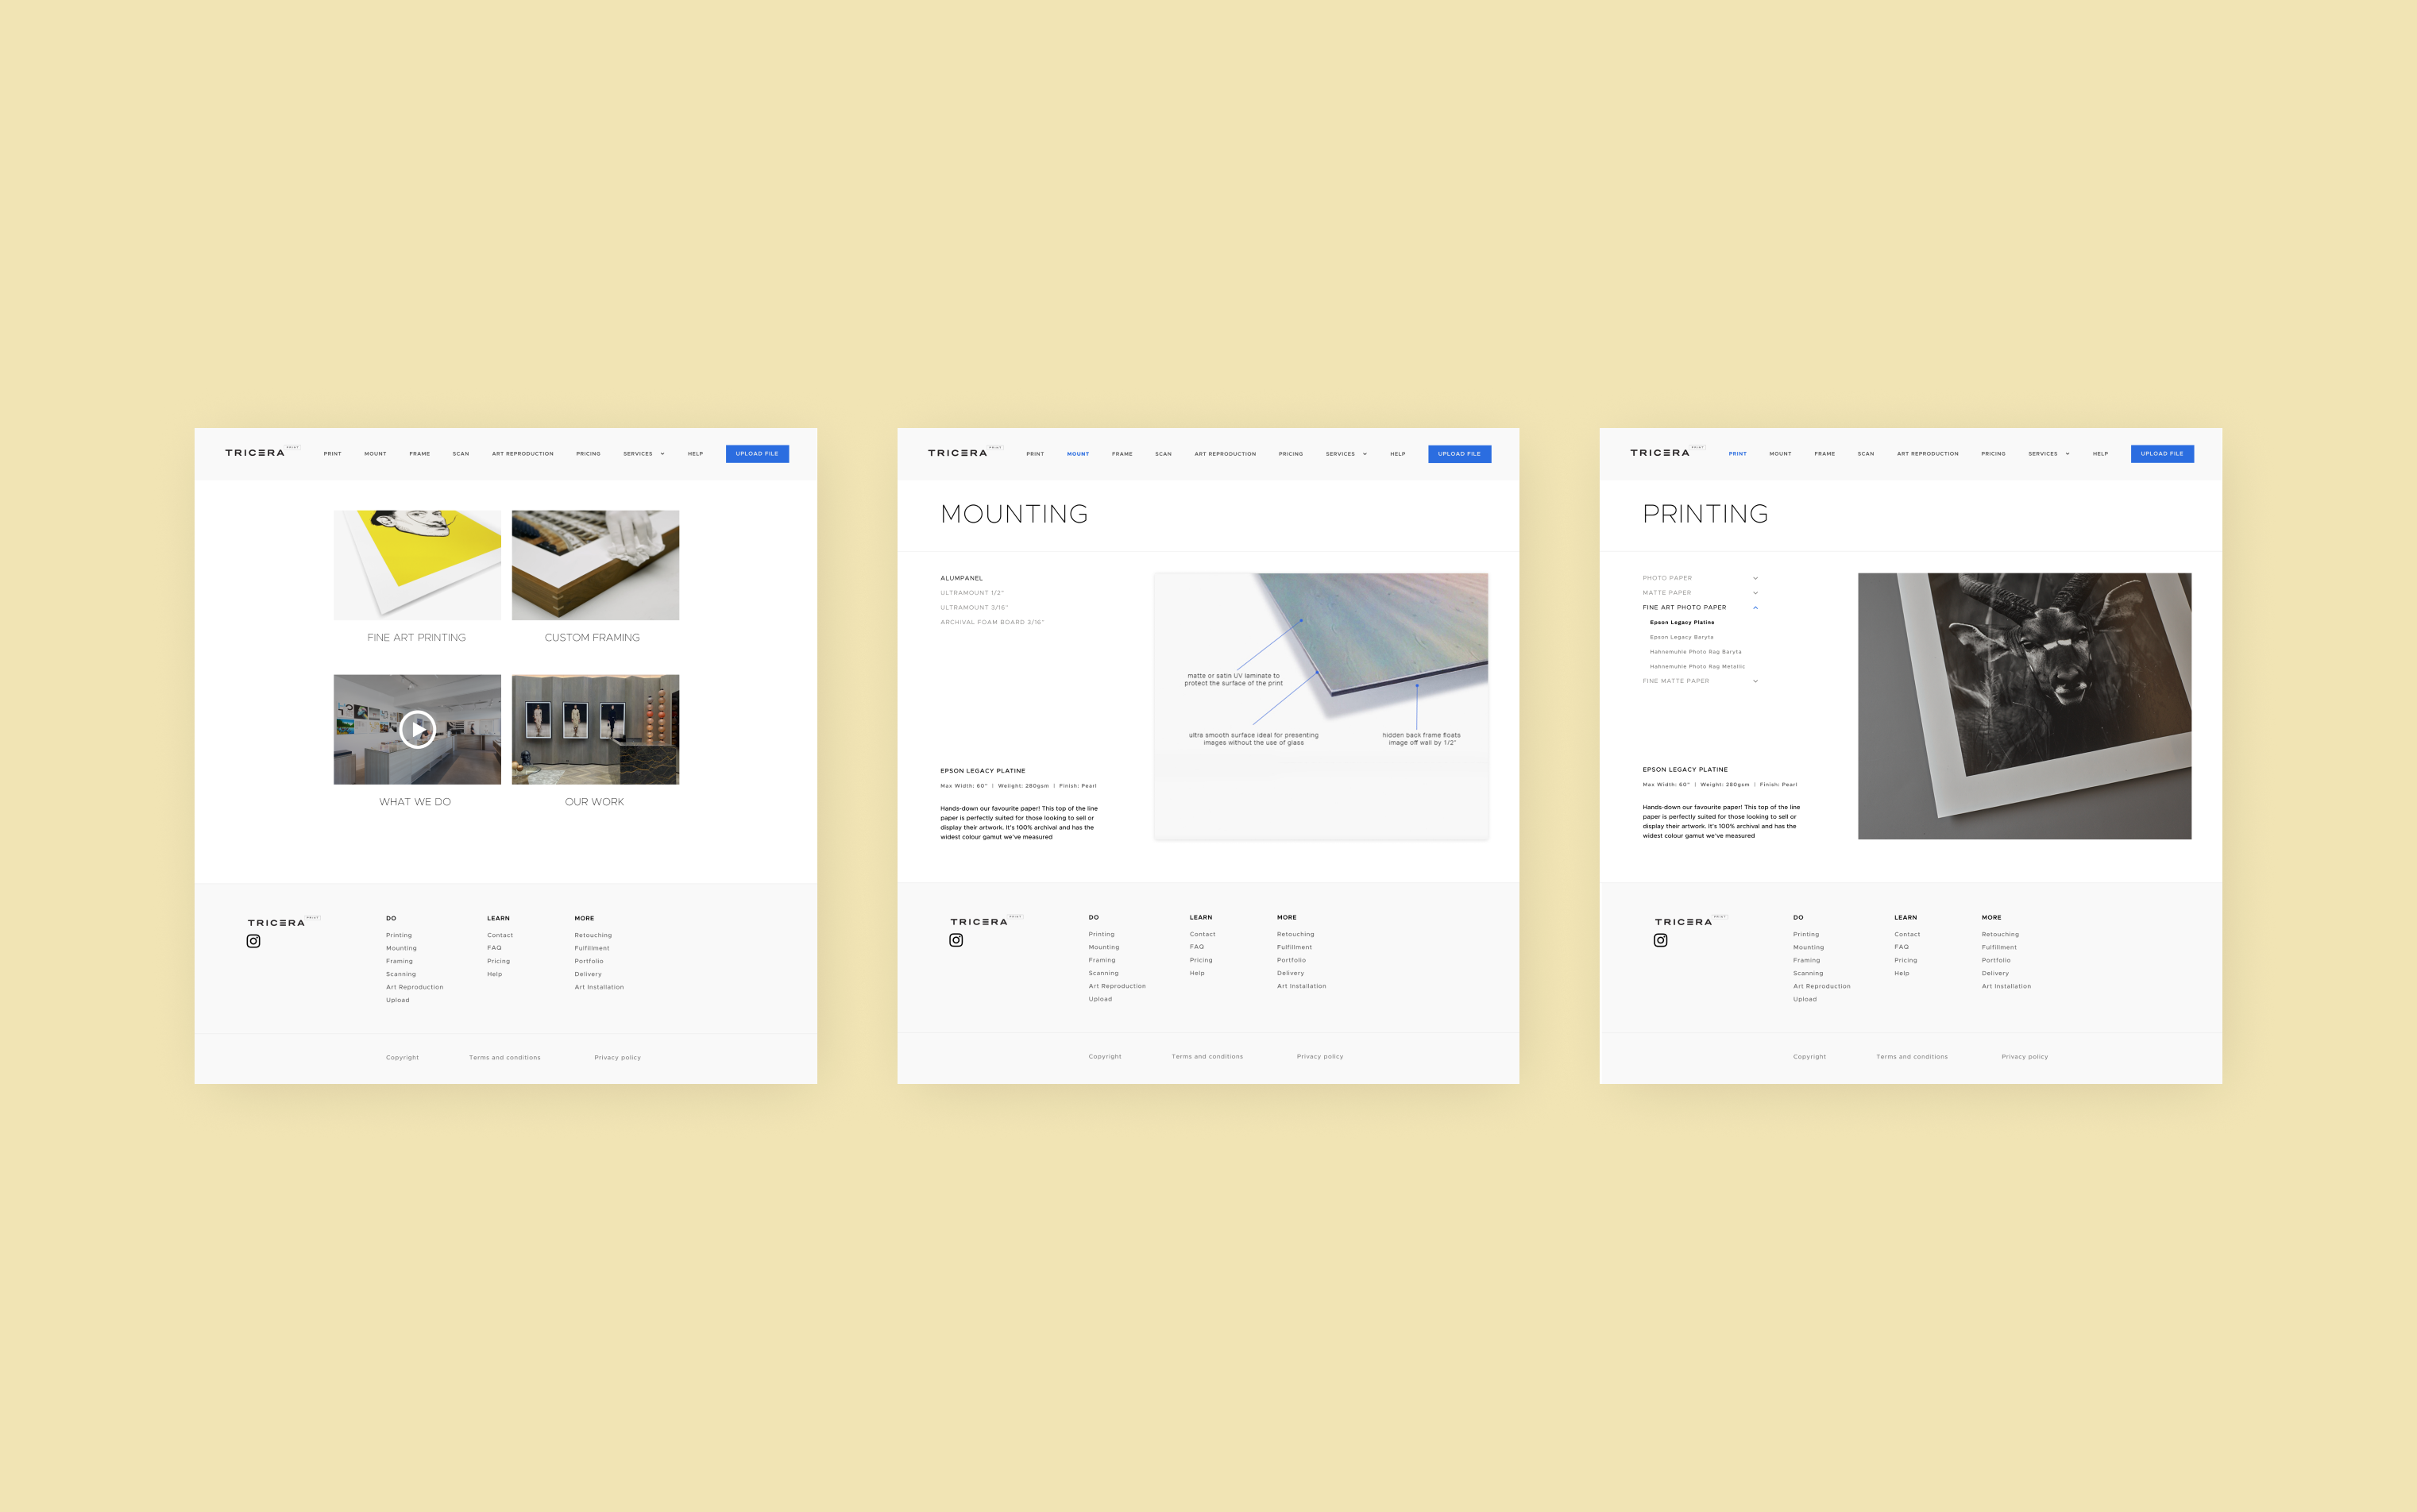Open the FRAME page from the navigation

(419, 453)
